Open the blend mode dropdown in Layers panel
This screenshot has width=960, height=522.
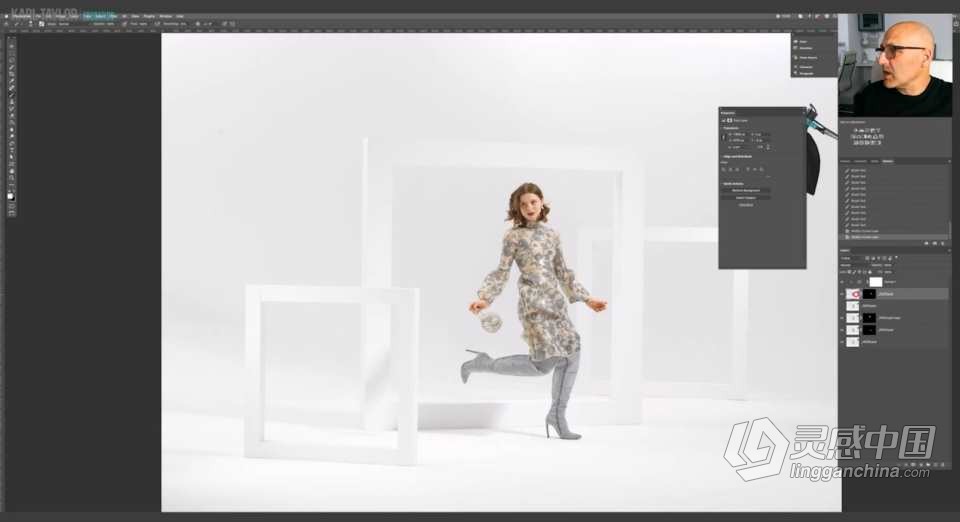(x=852, y=266)
